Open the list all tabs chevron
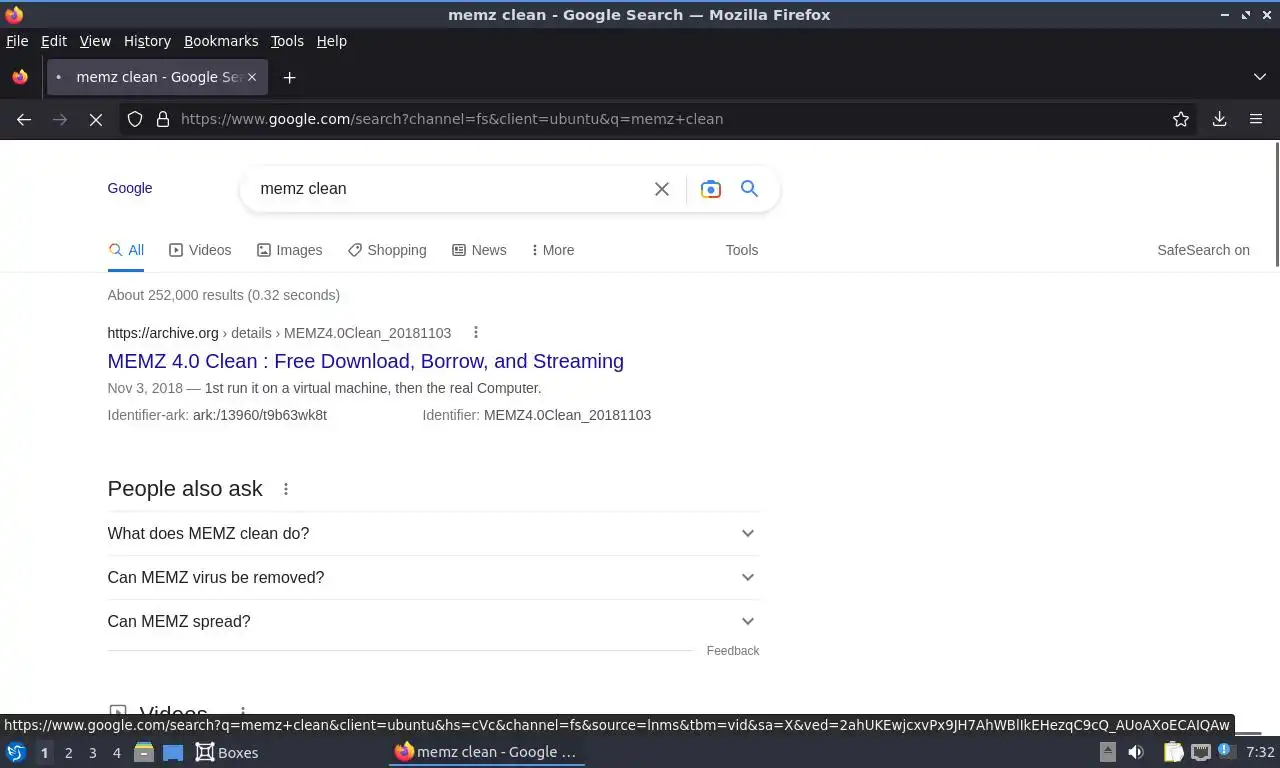Image resolution: width=1280 pixels, height=768 pixels. coord(1259,77)
